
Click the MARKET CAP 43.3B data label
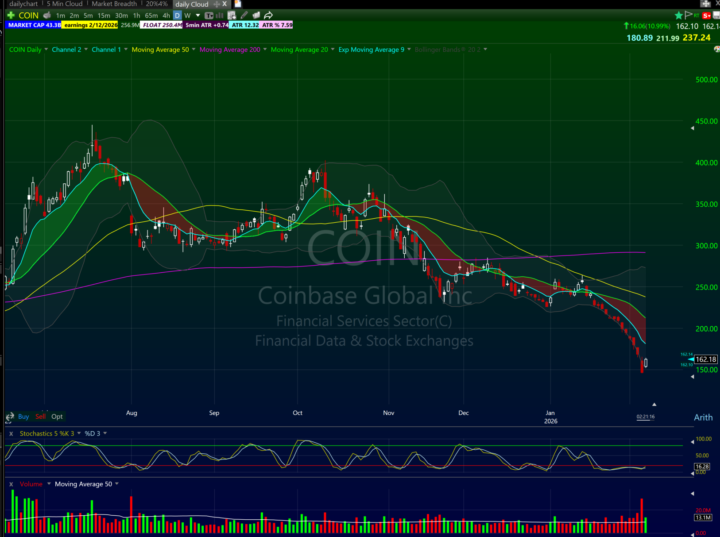point(34,25)
